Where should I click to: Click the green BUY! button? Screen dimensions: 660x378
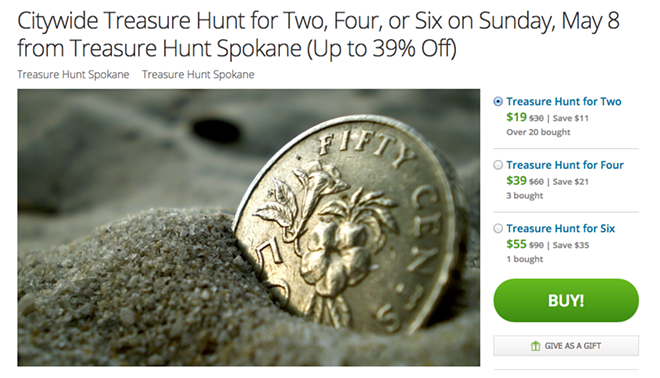click(566, 301)
